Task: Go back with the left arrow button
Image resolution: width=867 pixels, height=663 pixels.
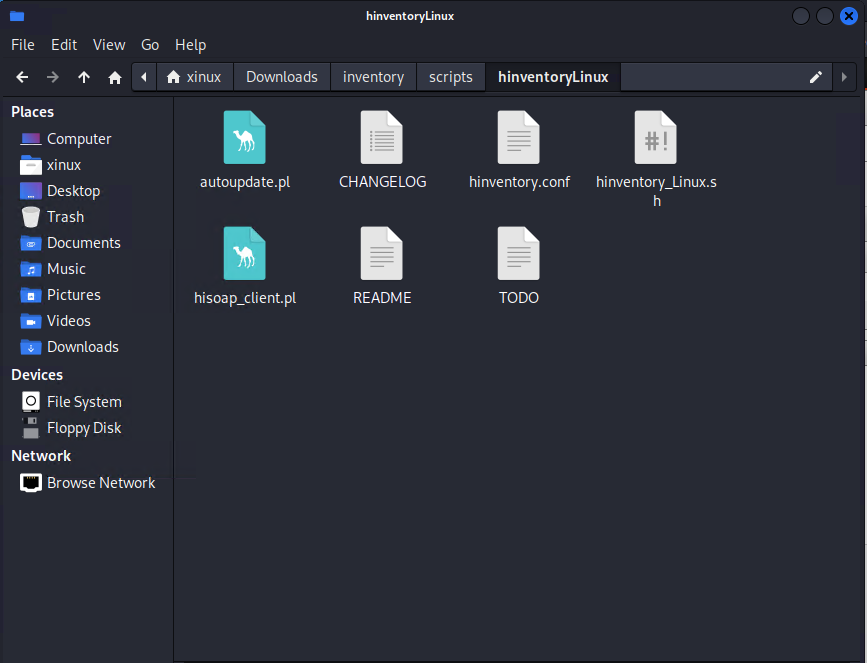Action: coord(22,77)
